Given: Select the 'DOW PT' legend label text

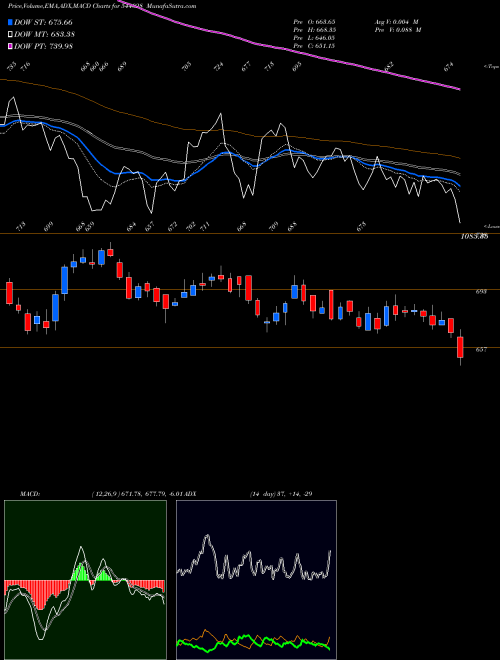Looking at the screenshot, I should pyautogui.click(x=43, y=46).
